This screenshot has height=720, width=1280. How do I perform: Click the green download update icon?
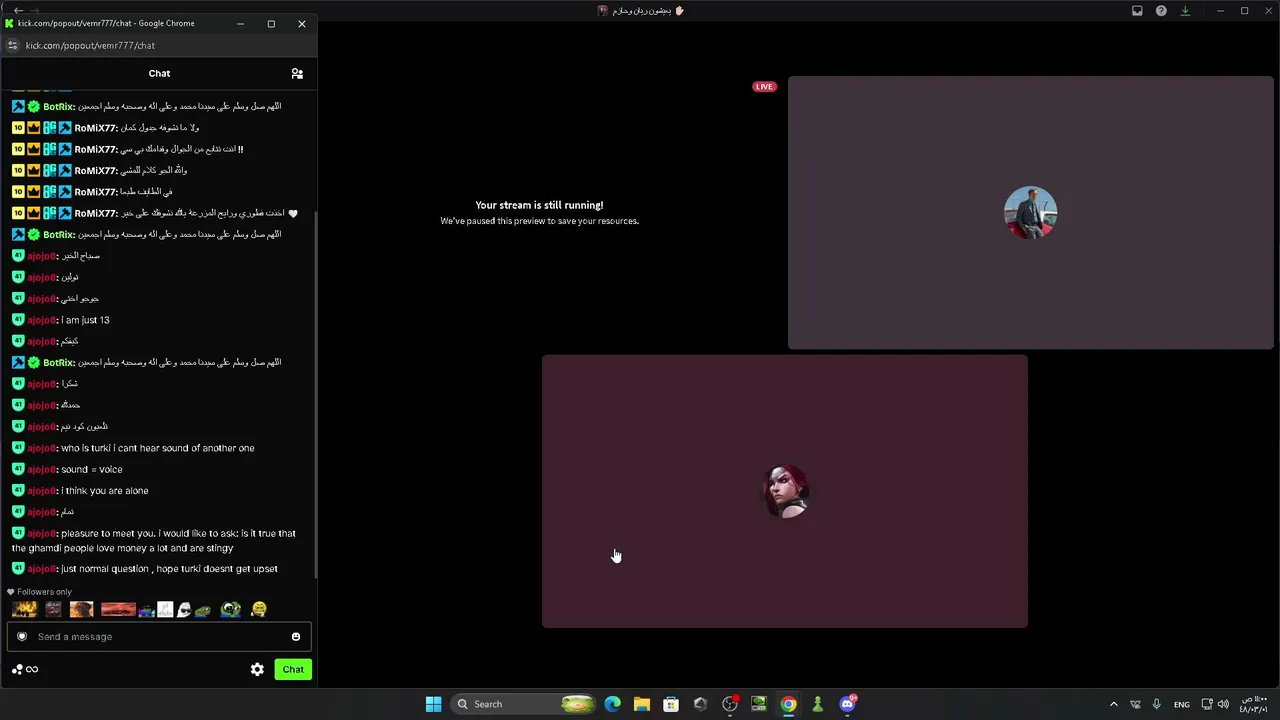[x=1185, y=11]
